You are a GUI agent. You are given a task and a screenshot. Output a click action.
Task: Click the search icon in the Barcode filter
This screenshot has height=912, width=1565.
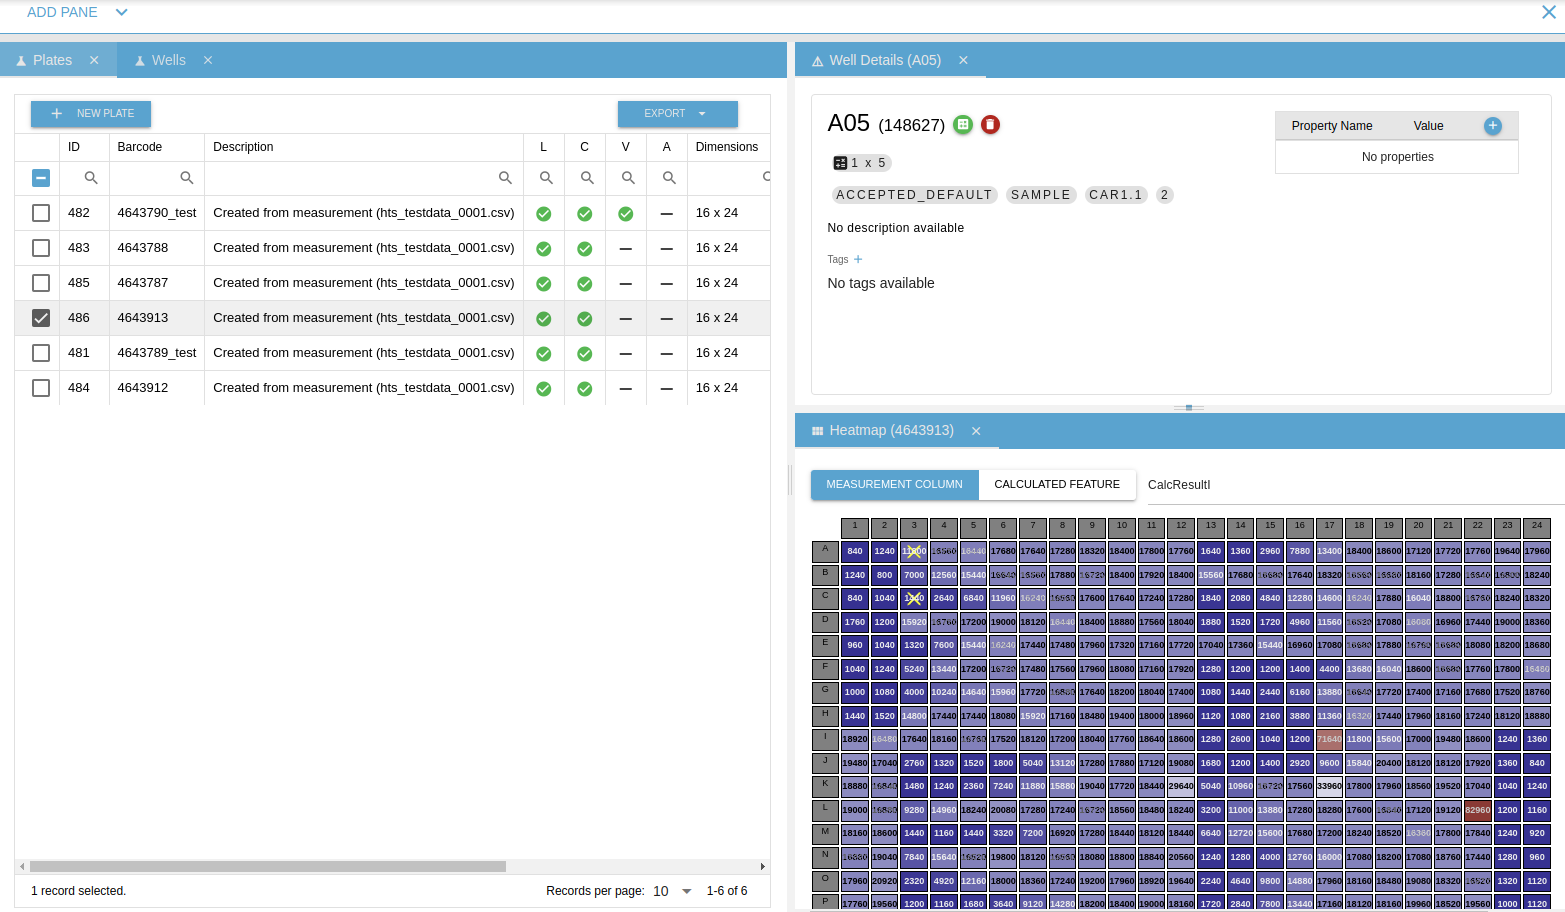point(186,178)
